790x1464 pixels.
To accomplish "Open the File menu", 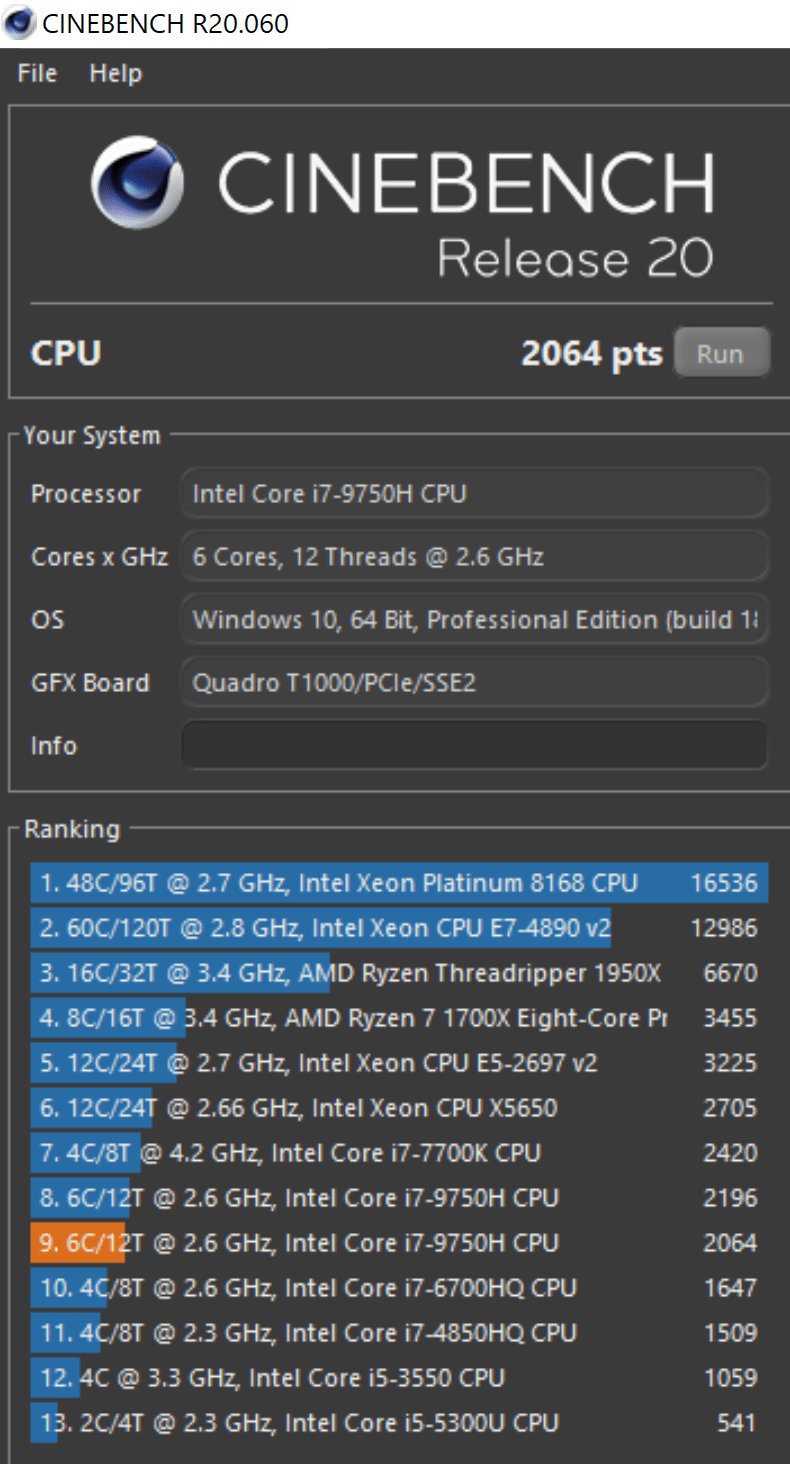I will (x=37, y=74).
